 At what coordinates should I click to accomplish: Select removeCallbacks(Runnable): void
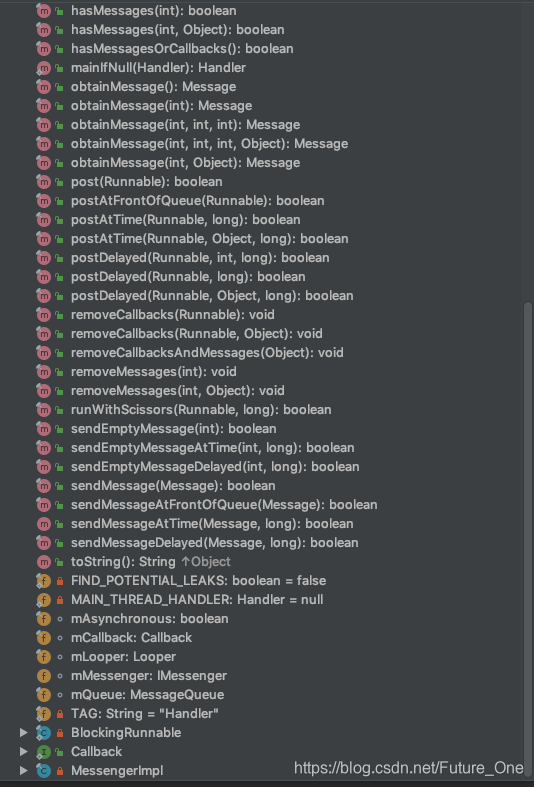[x=173, y=315]
